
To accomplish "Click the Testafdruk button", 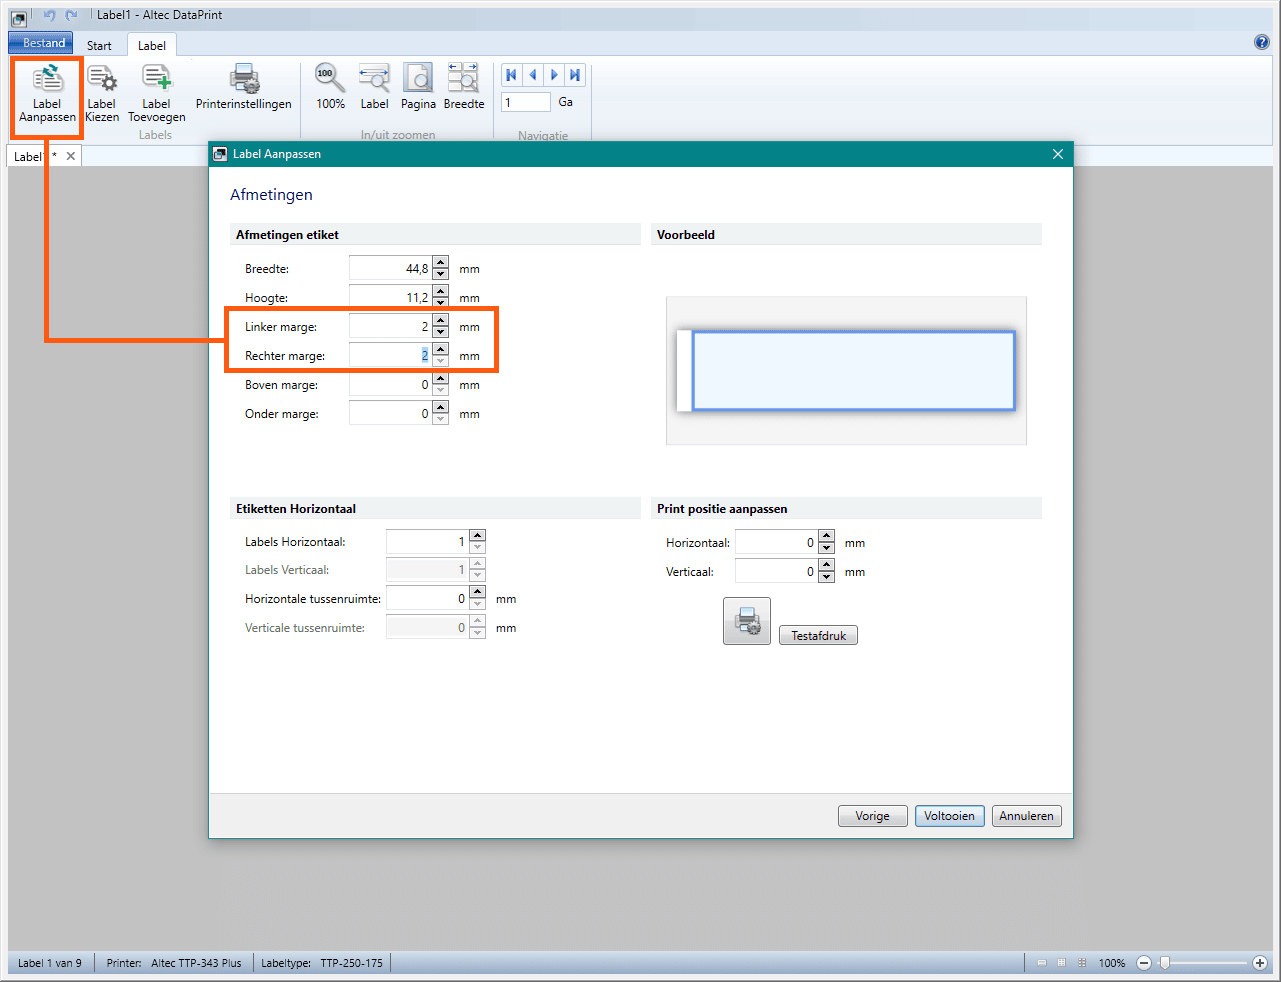I will point(818,636).
